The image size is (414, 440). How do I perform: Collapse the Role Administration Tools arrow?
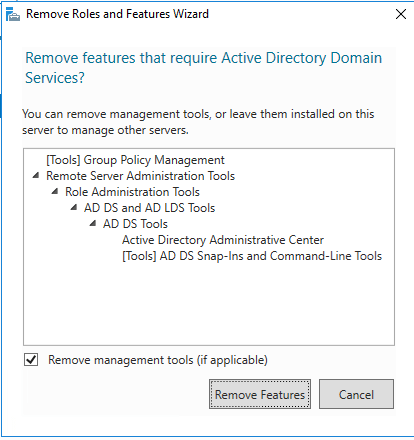point(55,191)
